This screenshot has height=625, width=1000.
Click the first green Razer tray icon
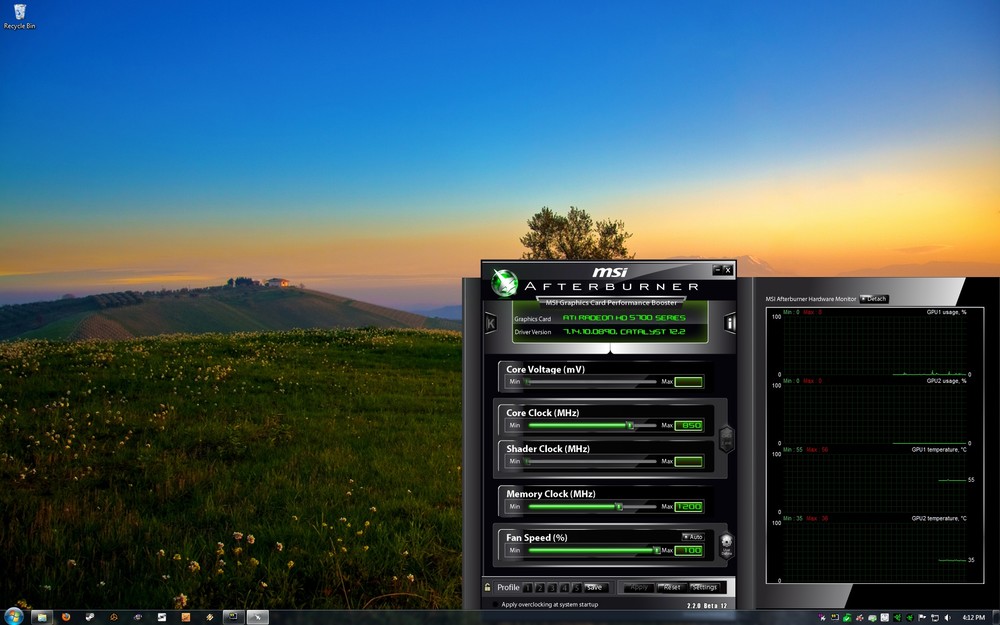[897, 617]
